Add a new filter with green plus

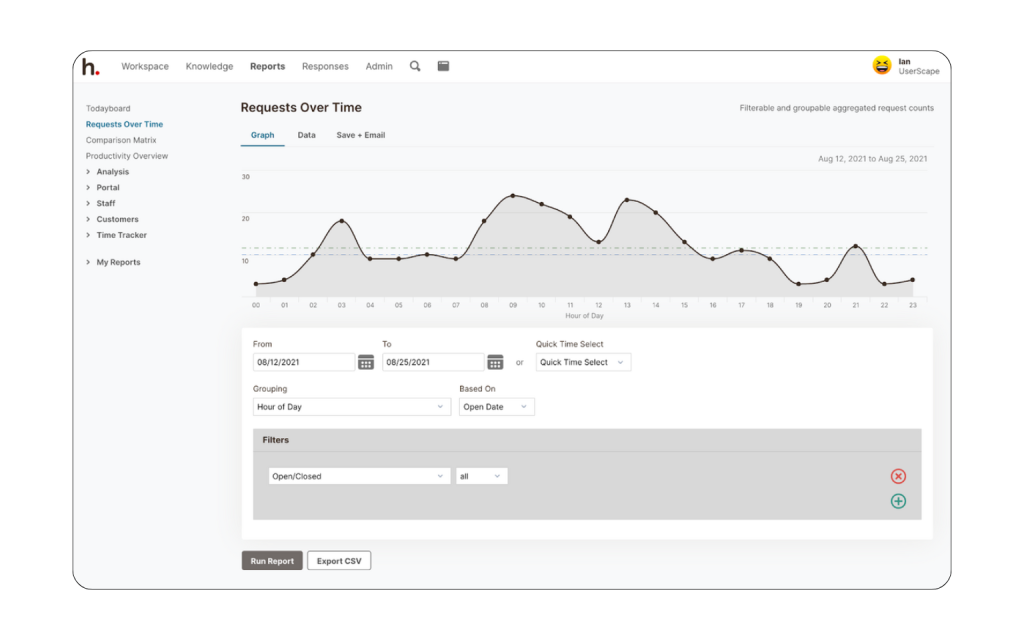pyautogui.click(x=898, y=501)
